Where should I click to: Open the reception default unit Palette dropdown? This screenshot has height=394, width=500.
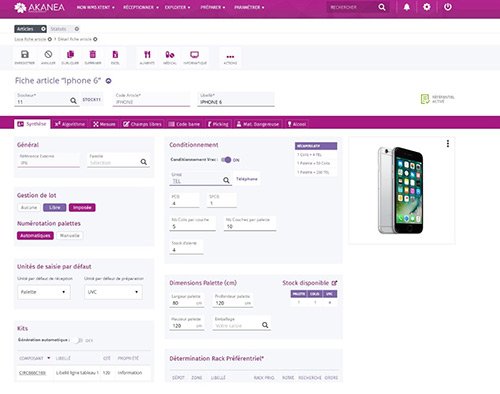44,292
